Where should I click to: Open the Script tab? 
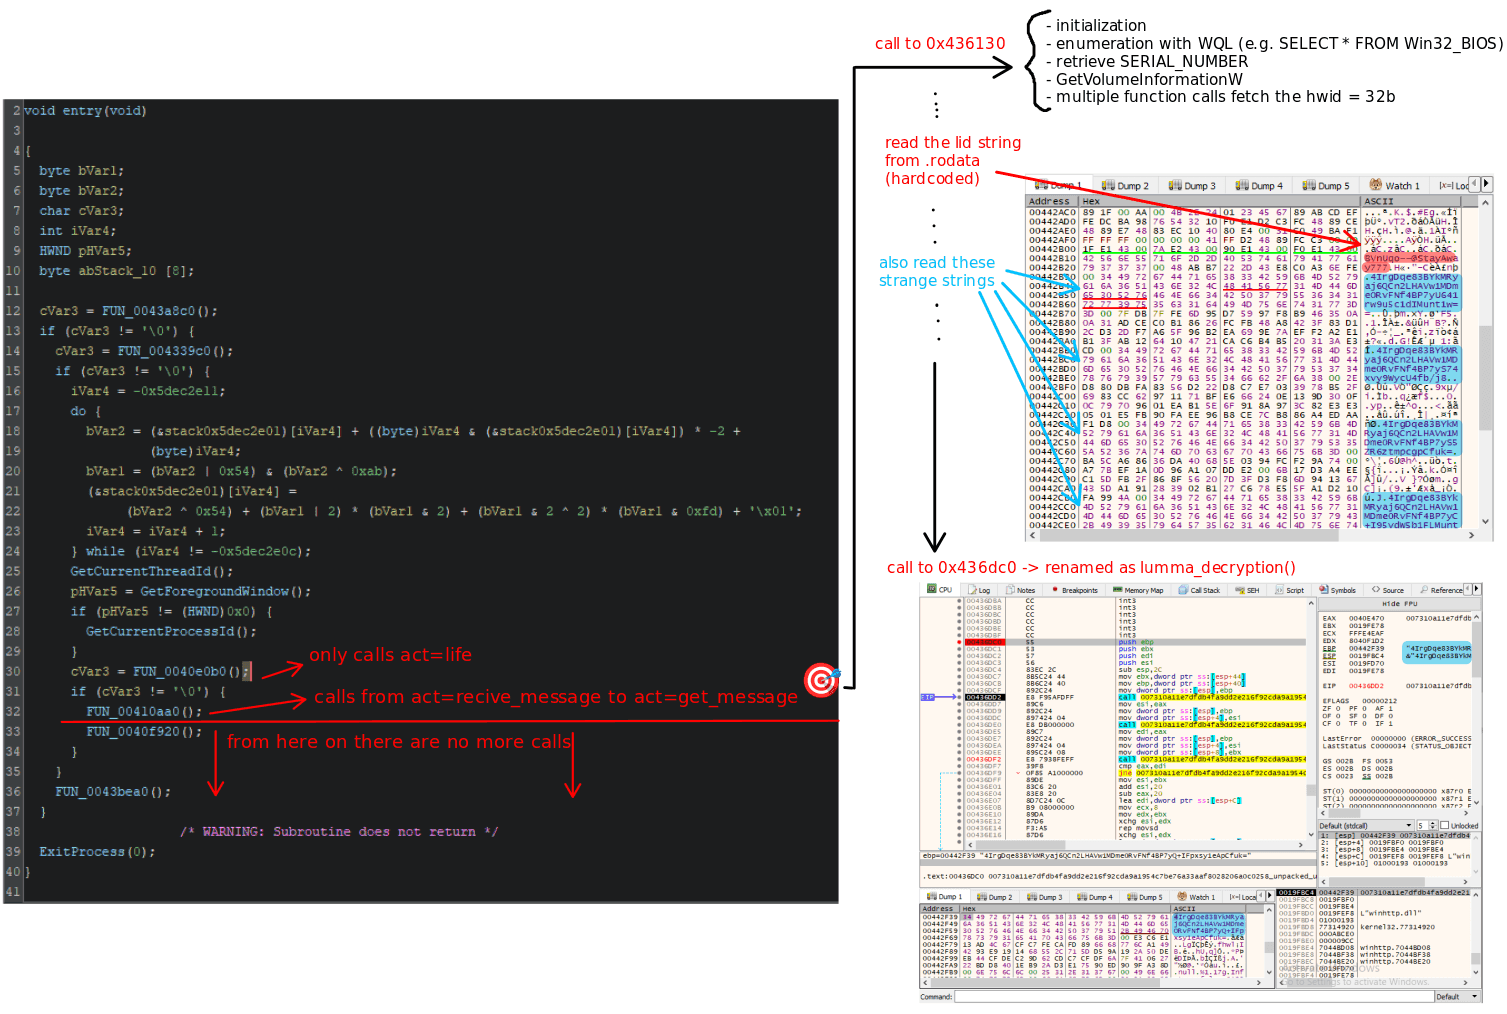(1290, 590)
